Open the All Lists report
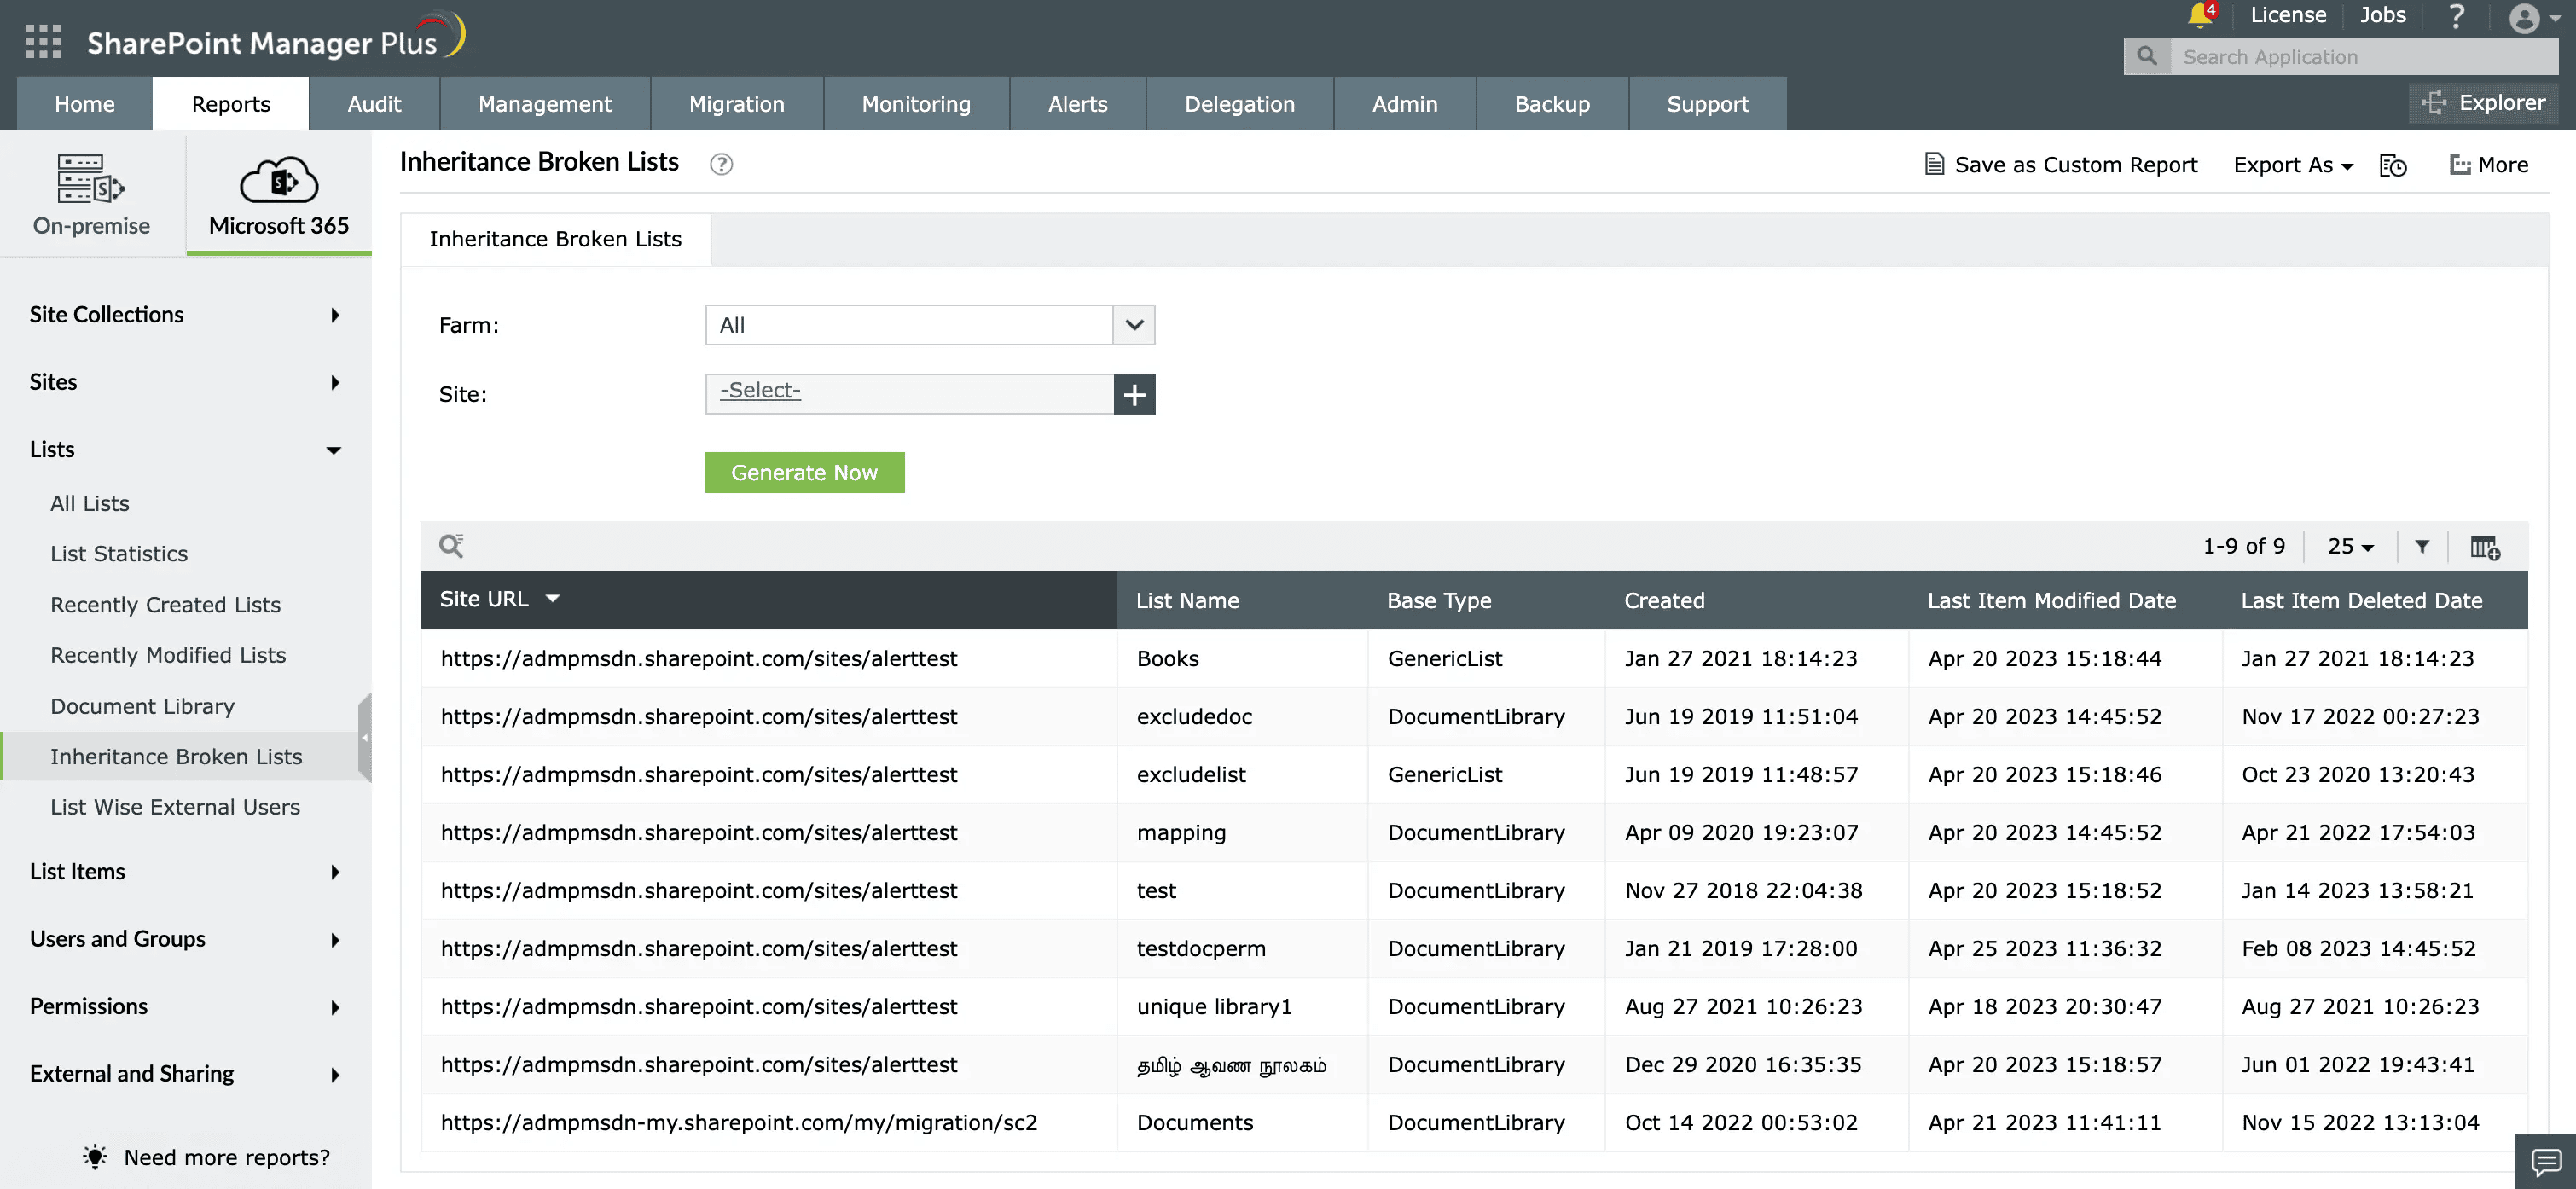Image resolution: width=2576 pixels, height=1189 pixels. (90, 503)
